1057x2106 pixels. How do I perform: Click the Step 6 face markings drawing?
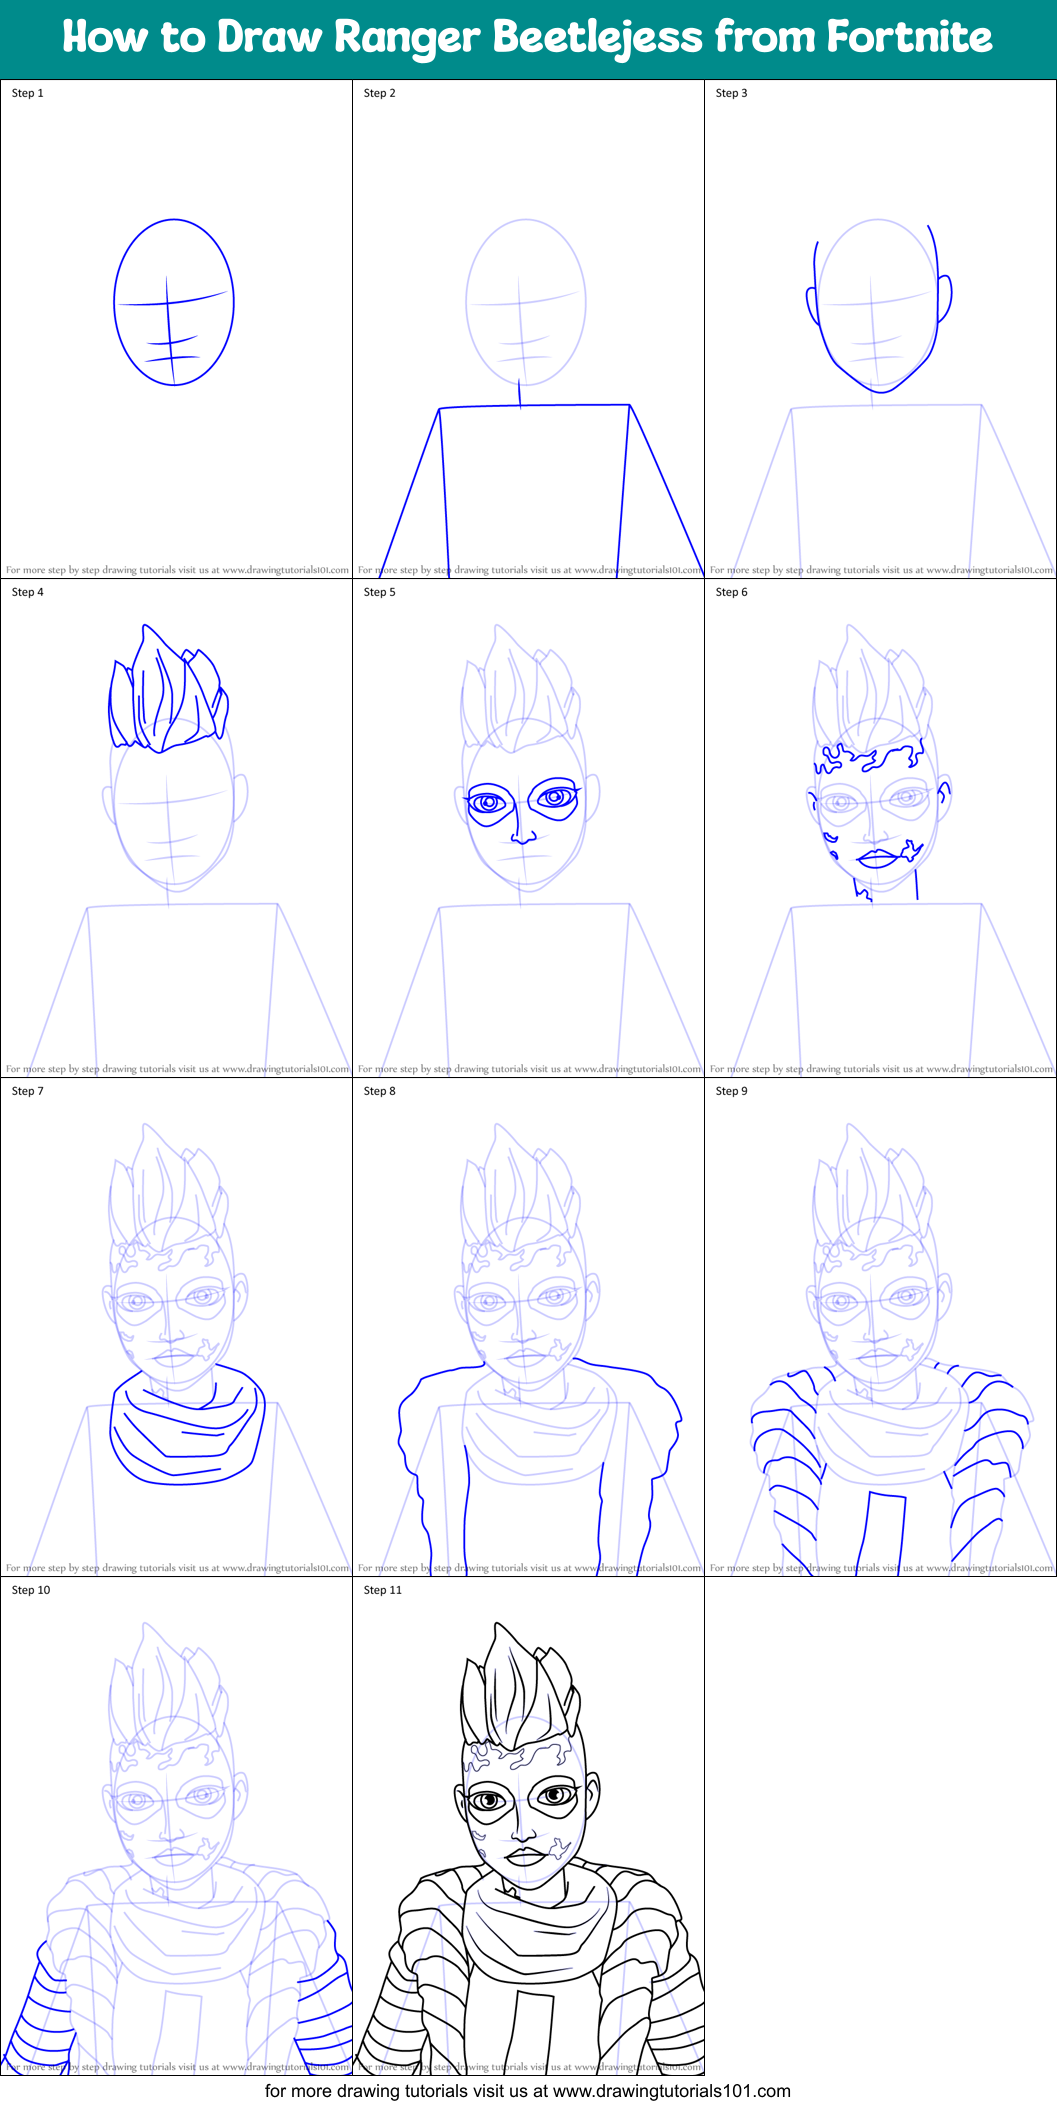pyautogui.click(x=879, y=821)
